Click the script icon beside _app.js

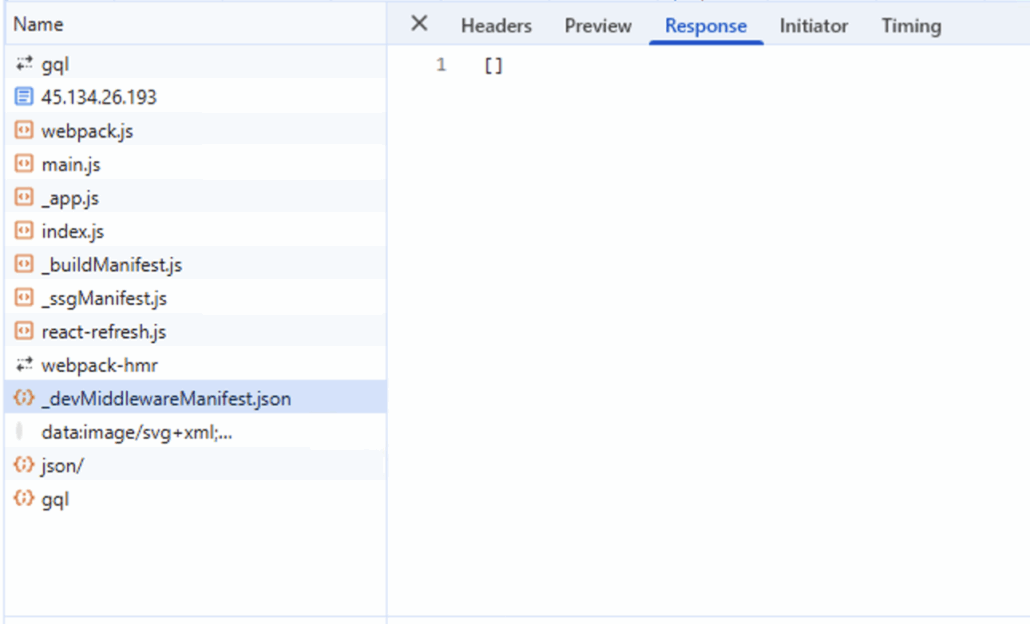[x=24, y=198]
